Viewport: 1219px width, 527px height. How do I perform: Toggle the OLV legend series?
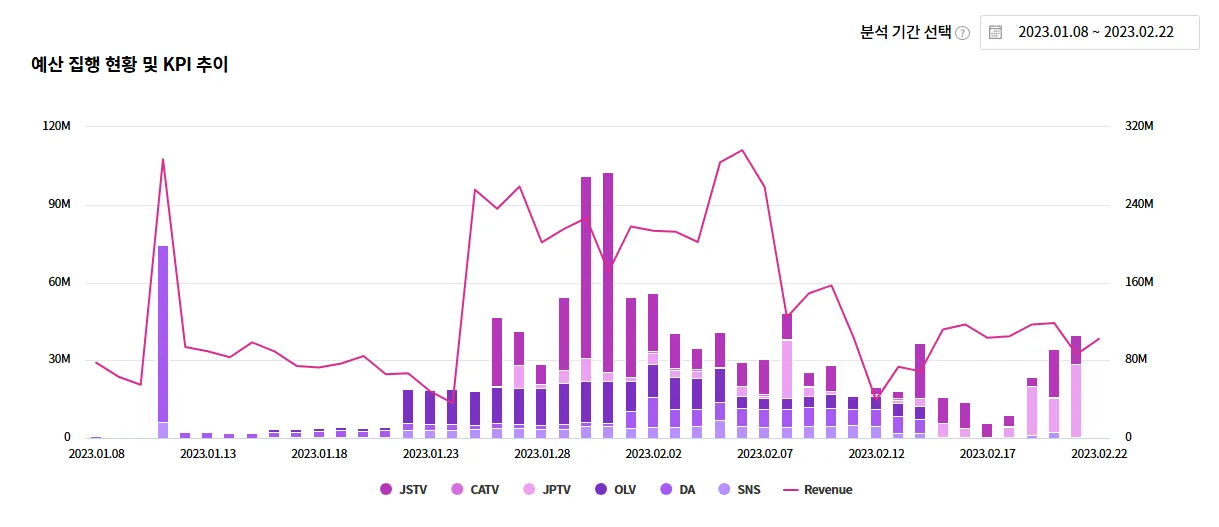coord(615,490)
